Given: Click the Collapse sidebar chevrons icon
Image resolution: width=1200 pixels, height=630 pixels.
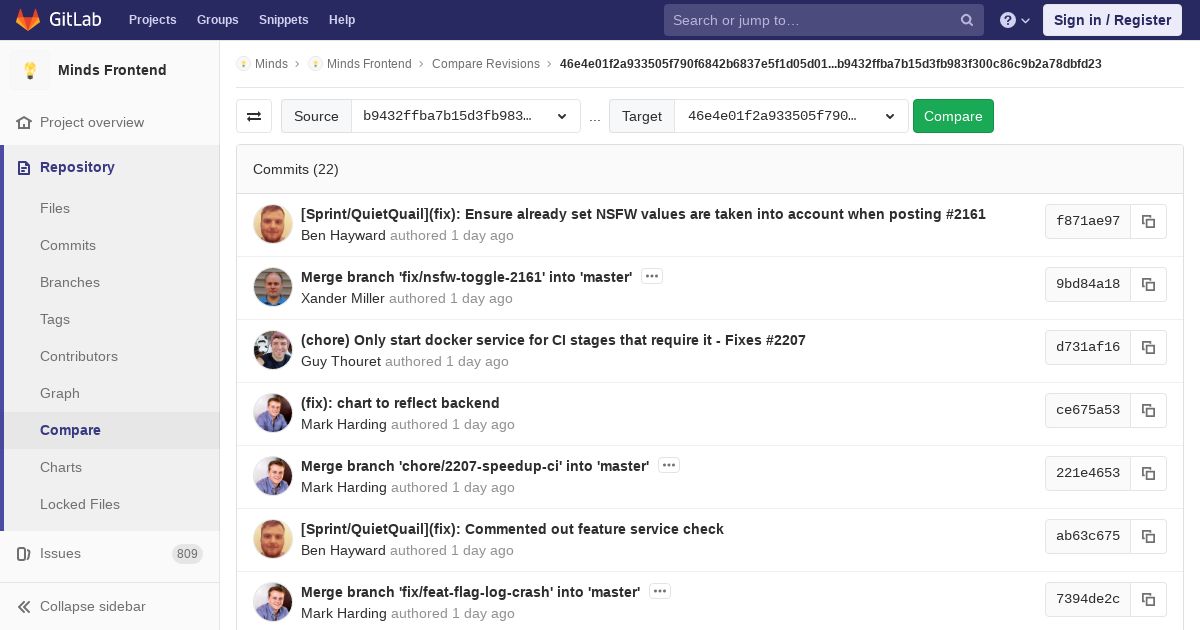Looking at the screenshot, I should pos(24,606).
